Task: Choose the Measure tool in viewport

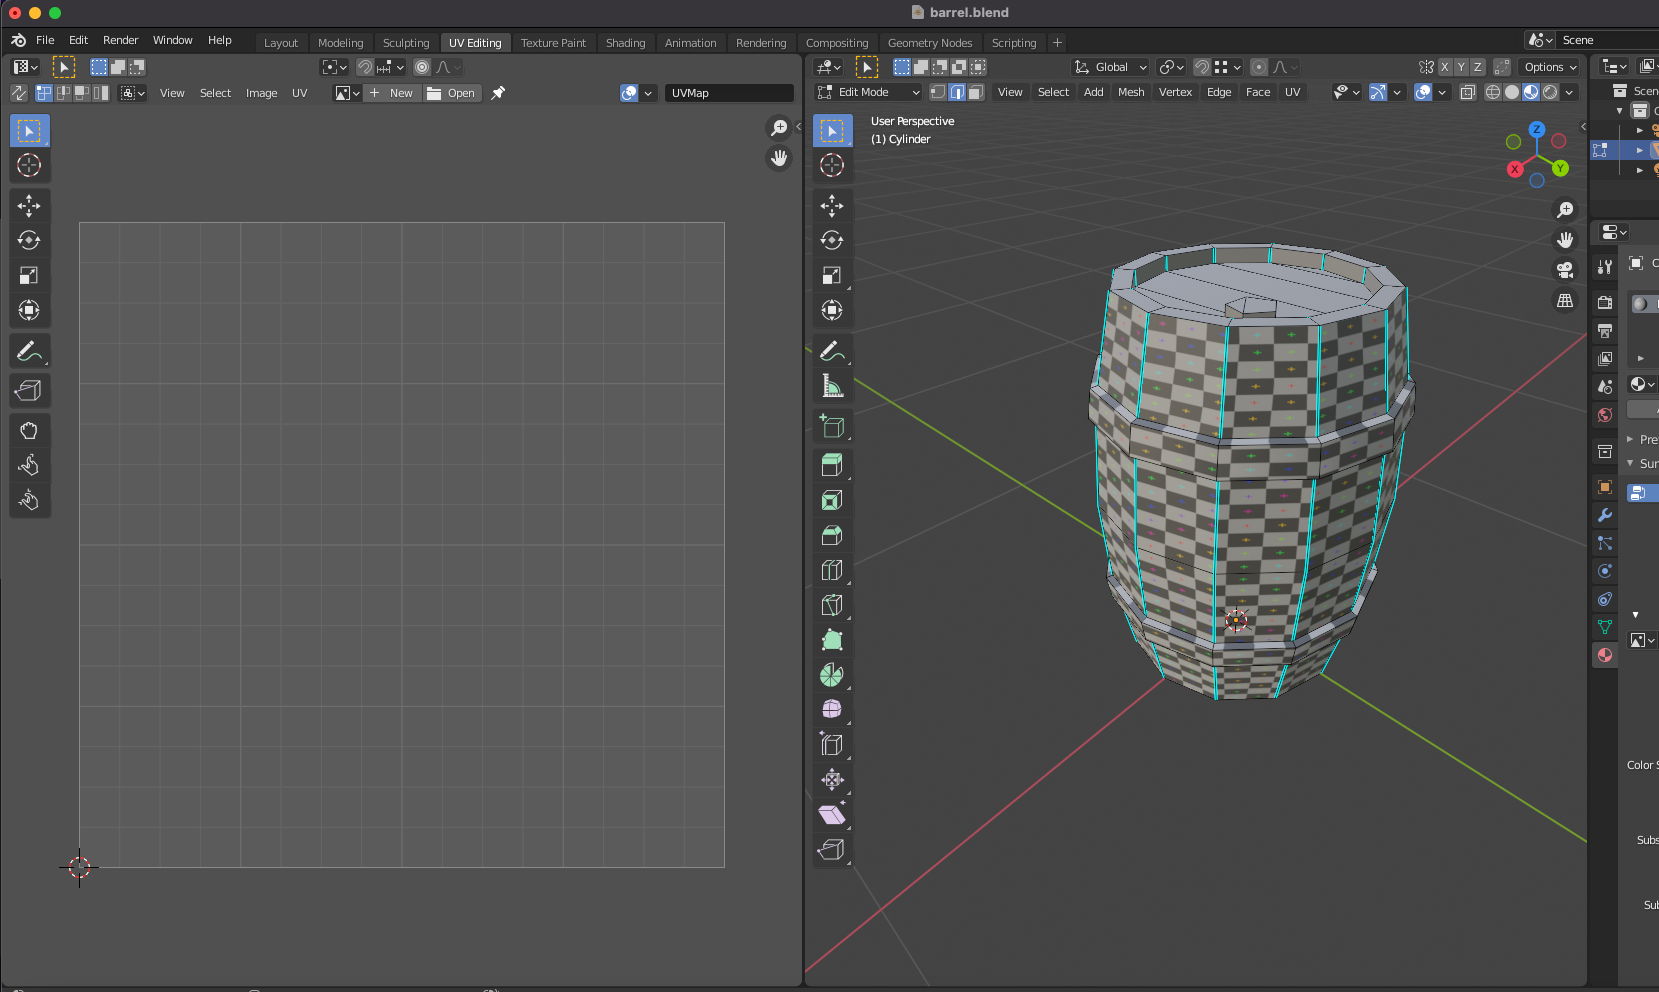Action: click(831, 386)
